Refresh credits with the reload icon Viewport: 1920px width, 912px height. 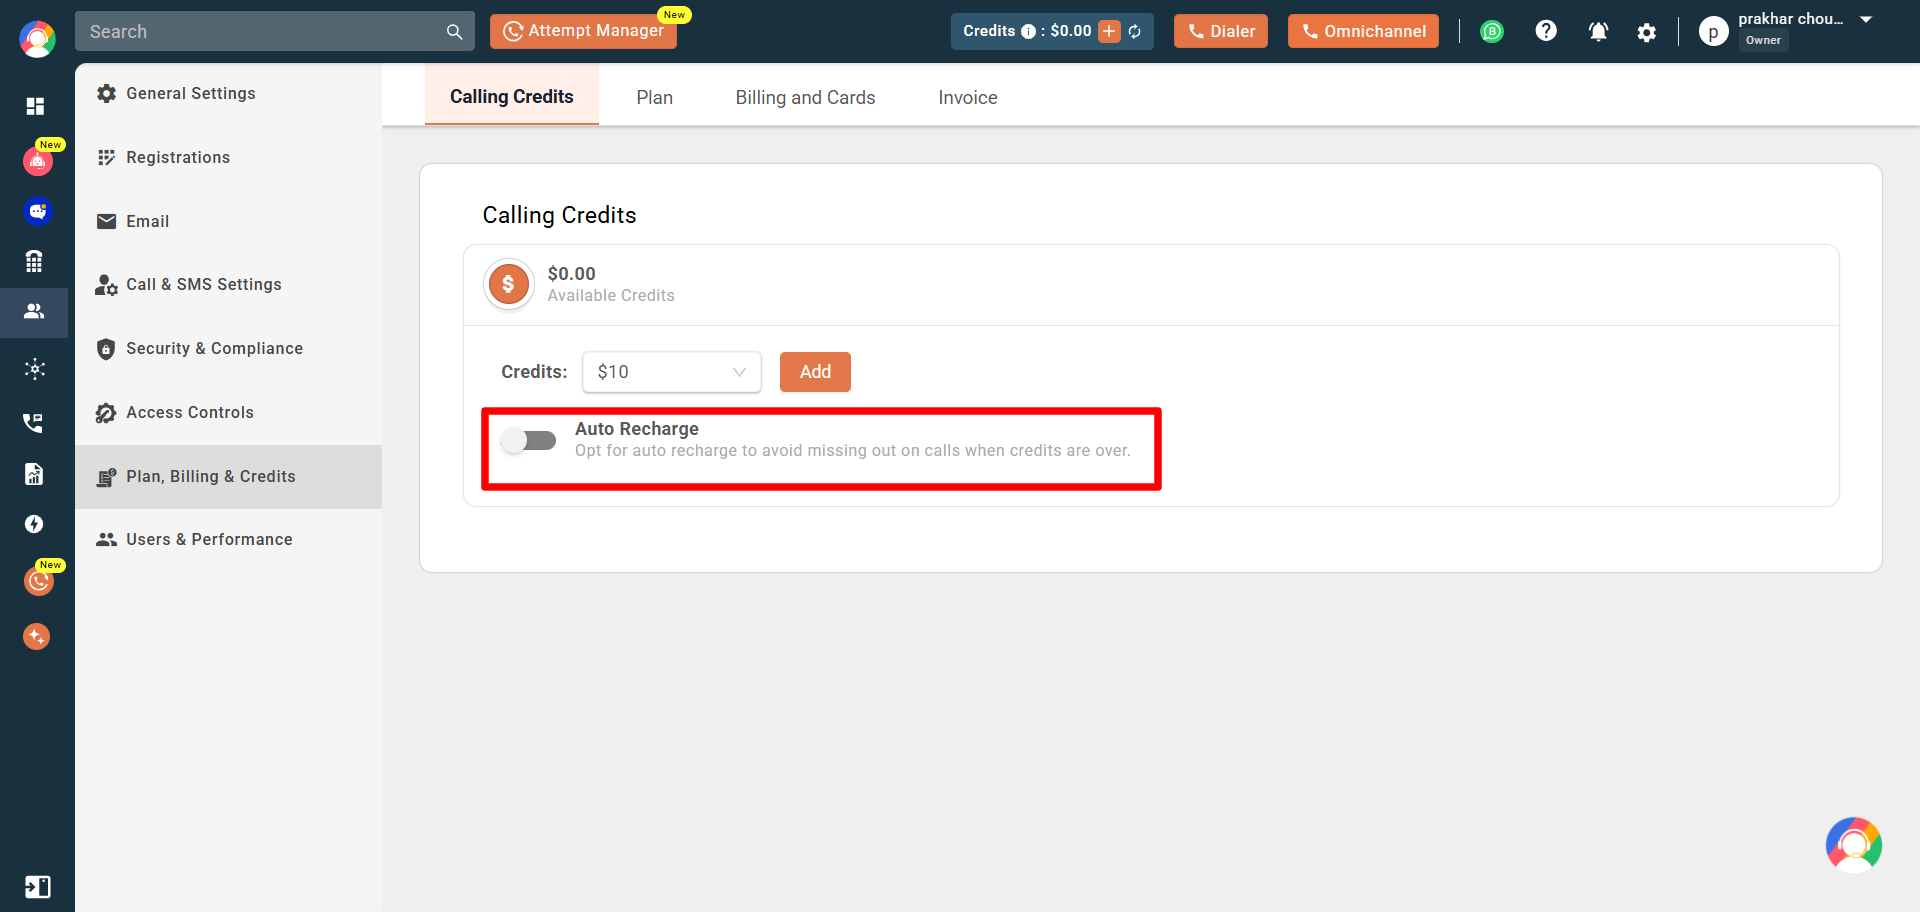1135,31
